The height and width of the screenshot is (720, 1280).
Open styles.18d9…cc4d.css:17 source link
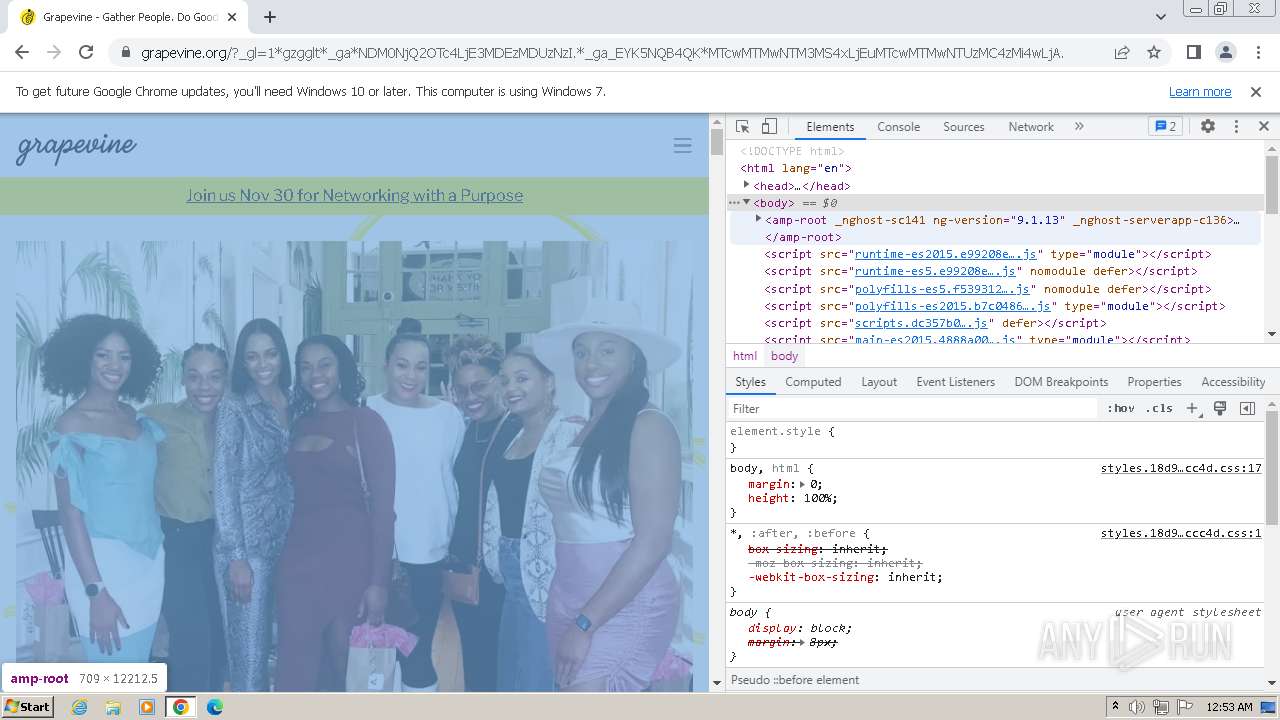click(x=1181, y=468)
